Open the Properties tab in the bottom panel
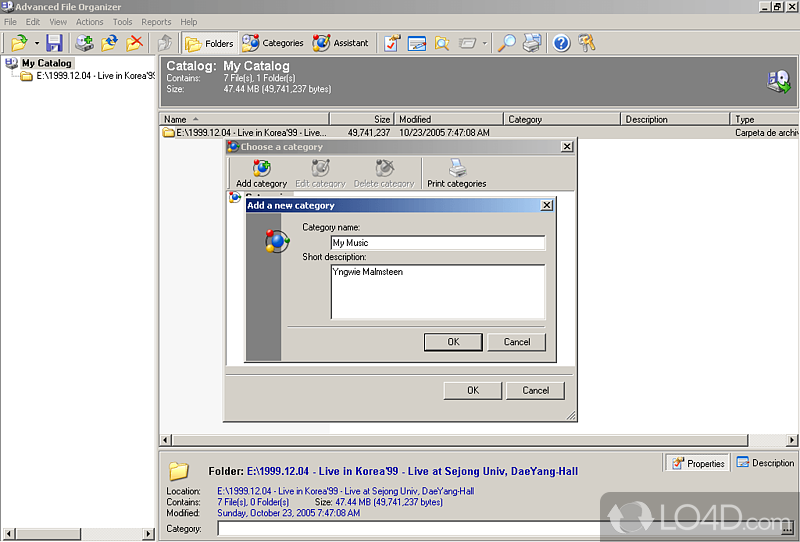The height and width of the screenshot is (542, 800). (x=698, y=463)
